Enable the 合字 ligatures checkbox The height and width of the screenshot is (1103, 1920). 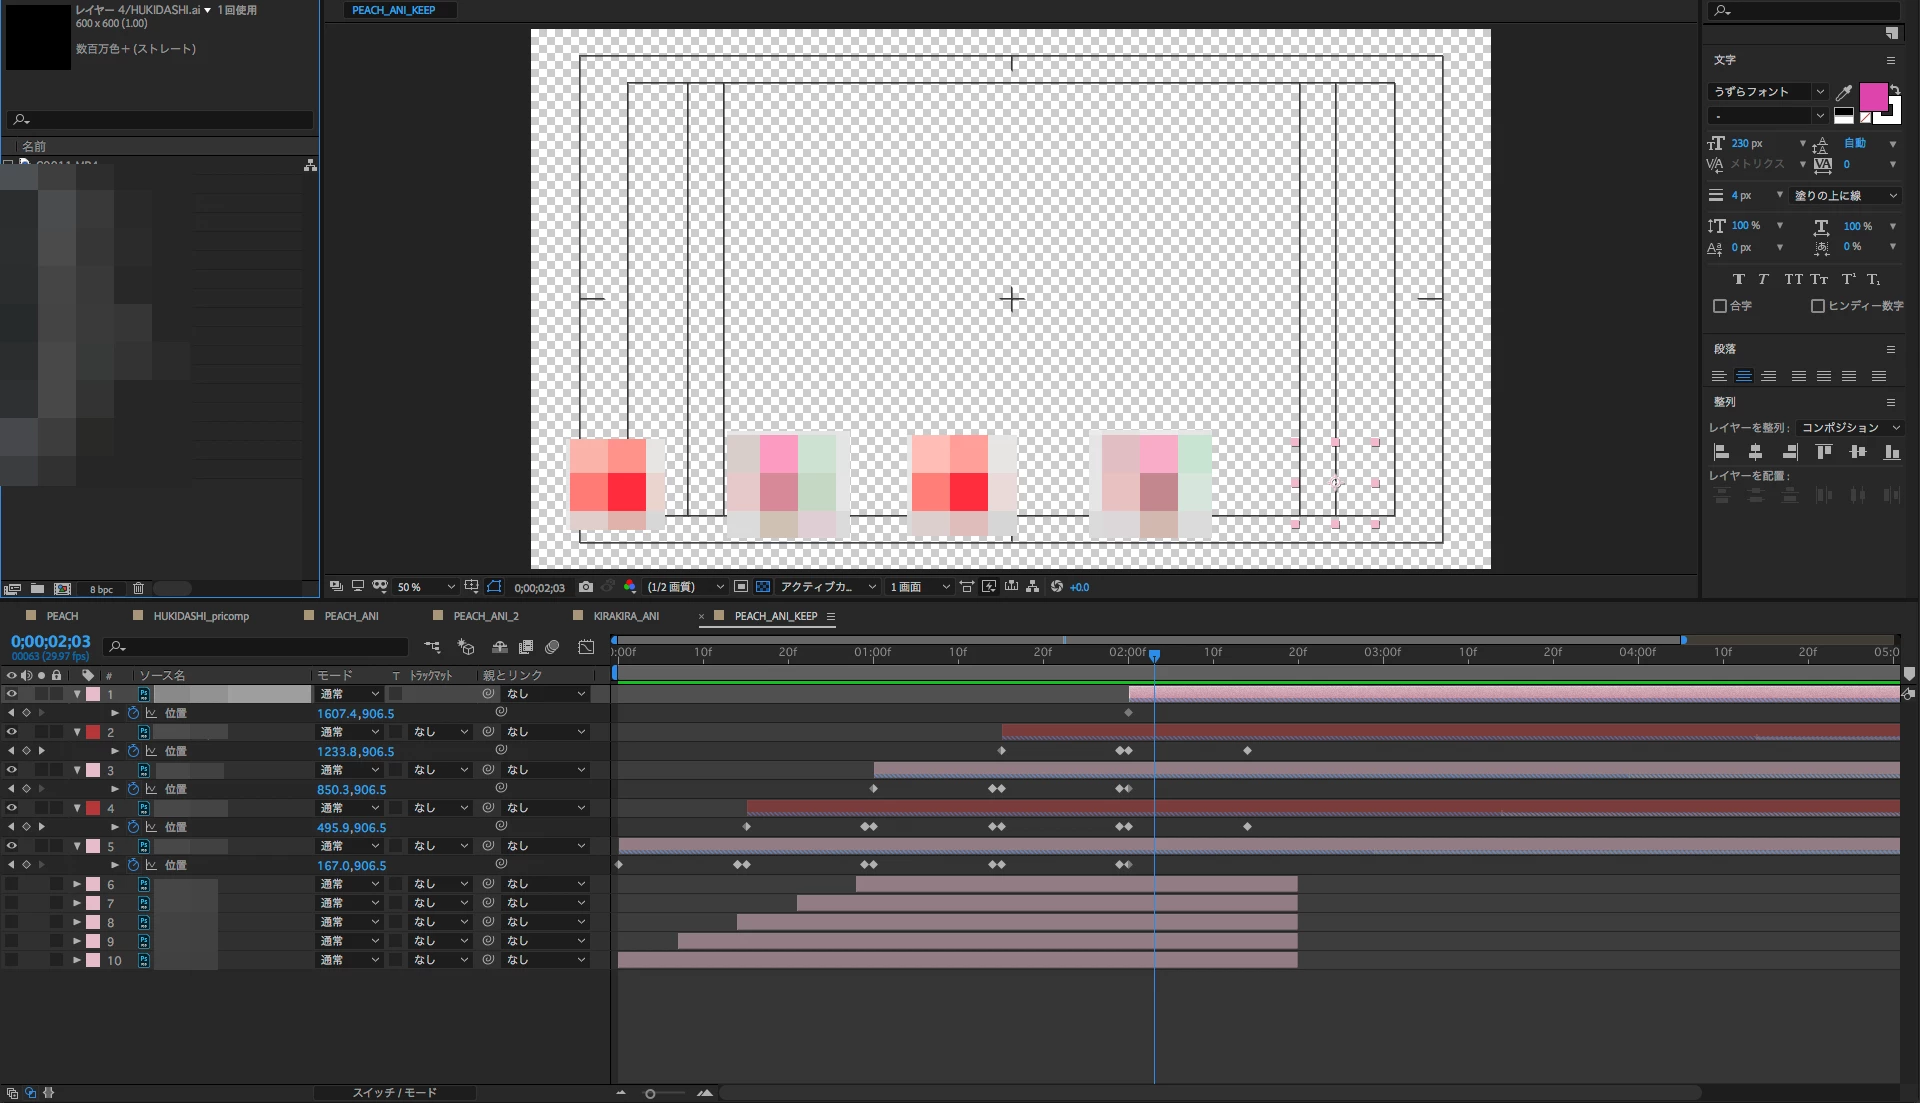[x=1720, y=306]
